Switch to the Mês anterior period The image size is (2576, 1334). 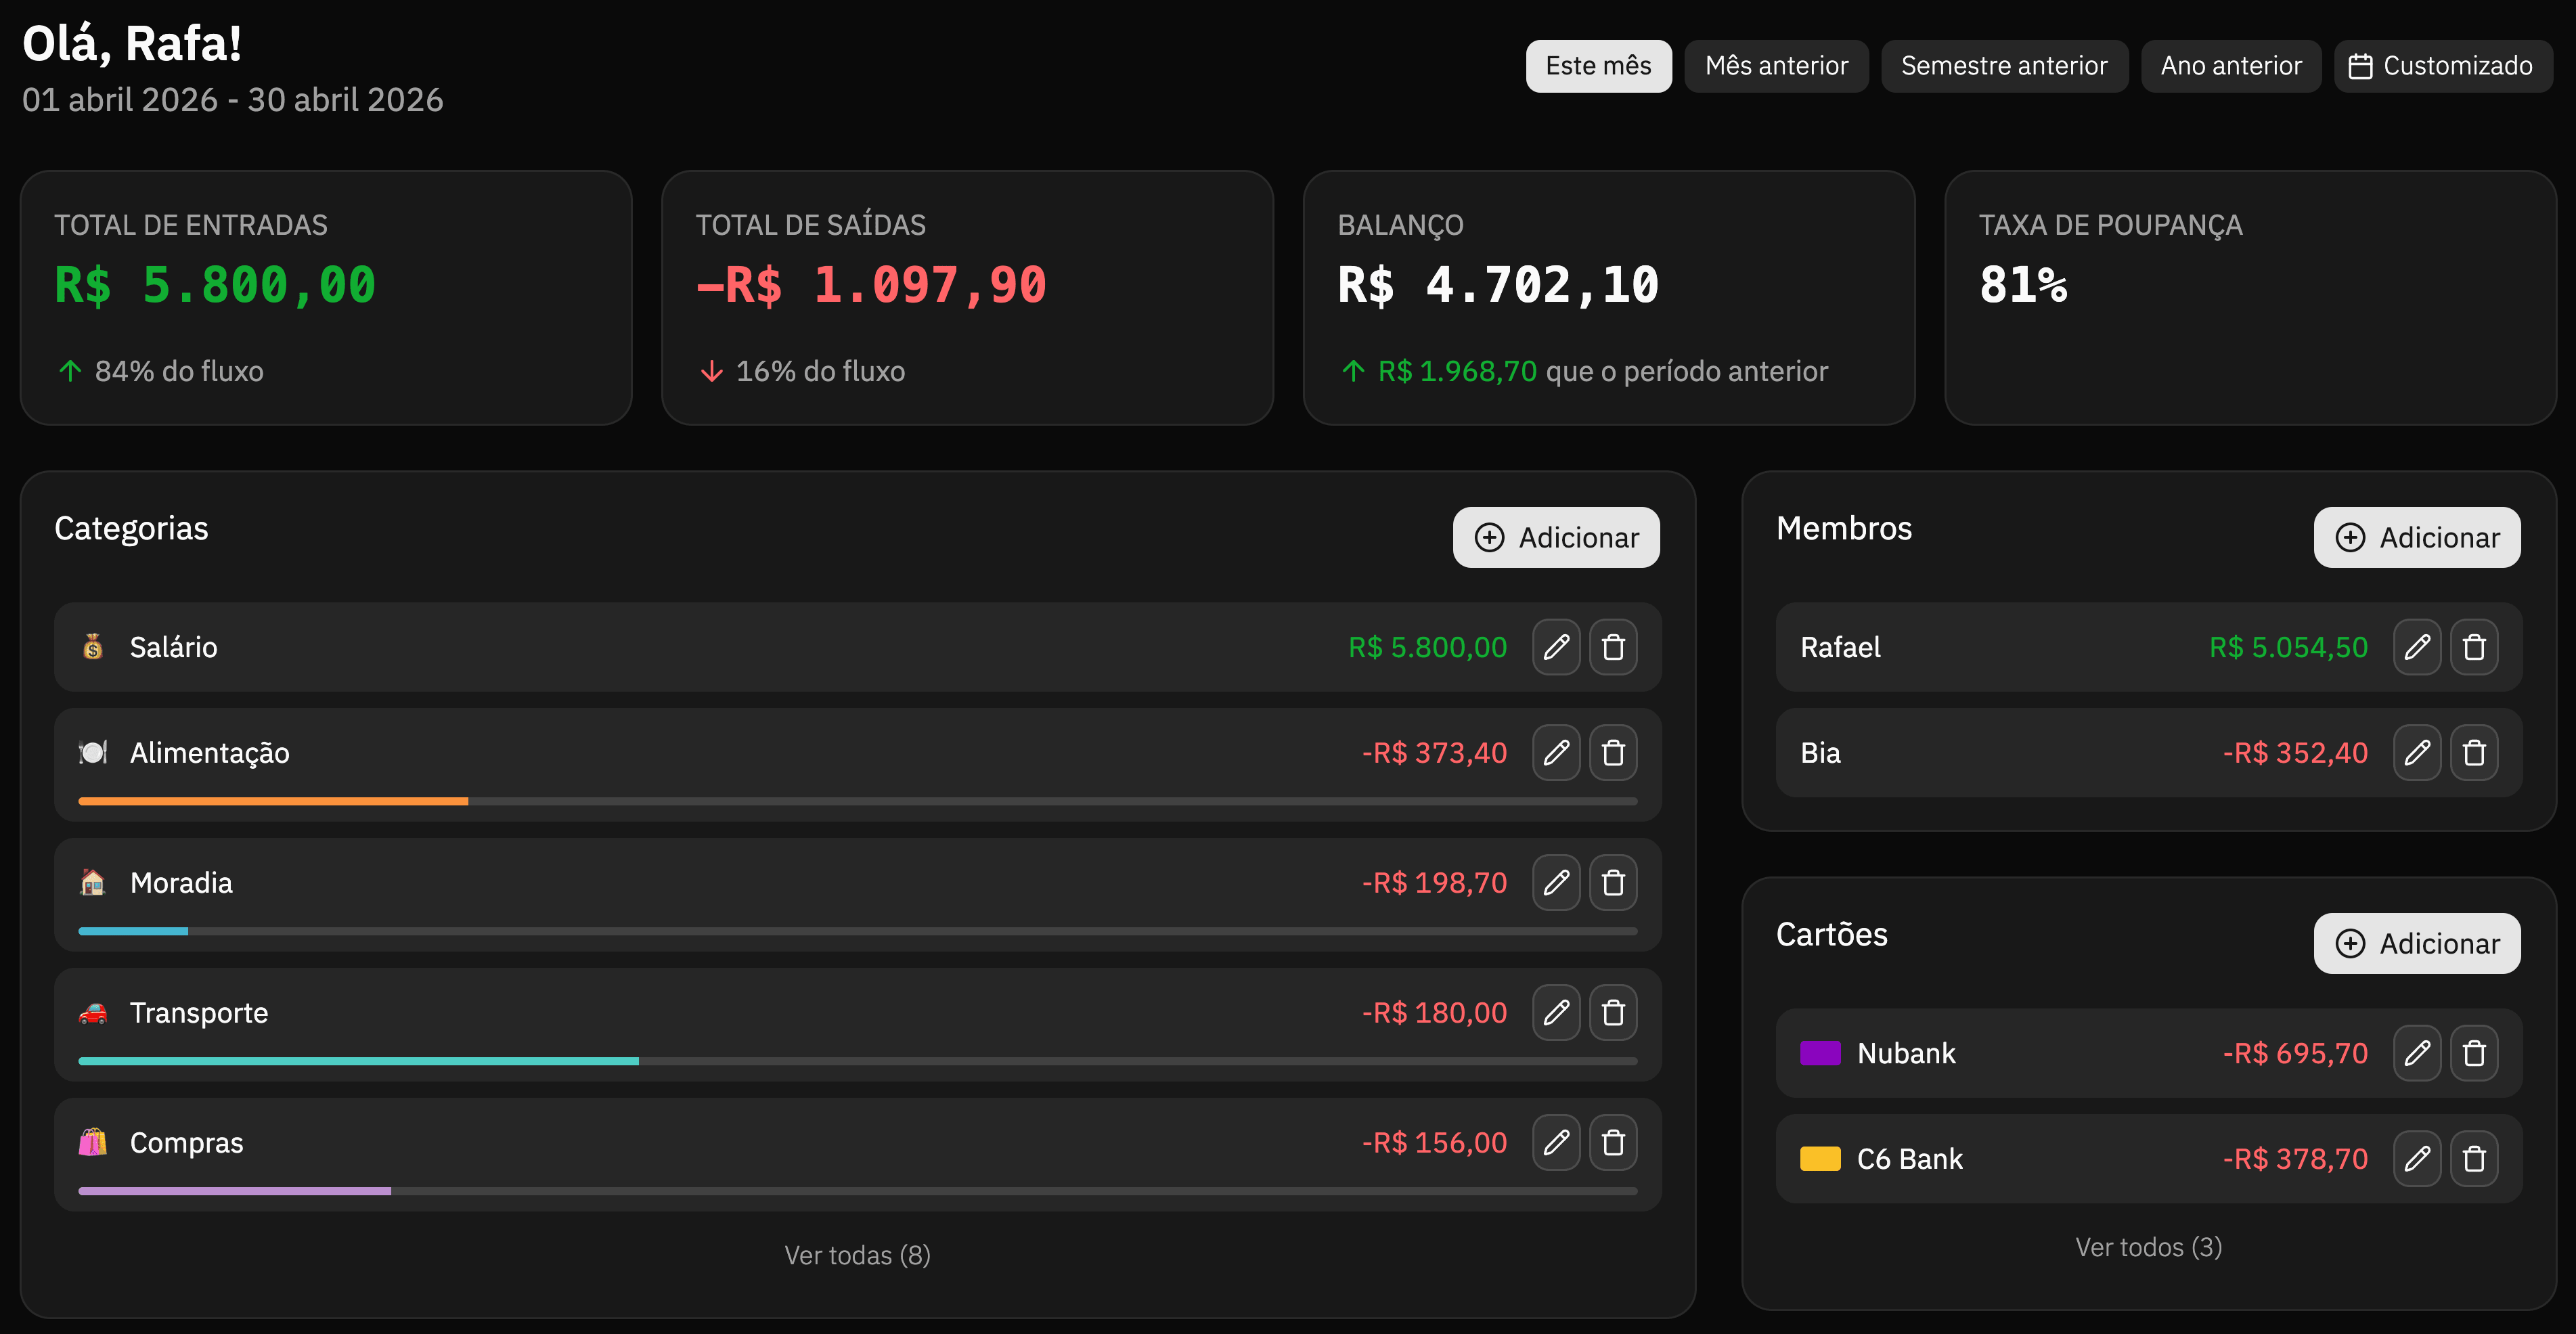click(1776, 66)
